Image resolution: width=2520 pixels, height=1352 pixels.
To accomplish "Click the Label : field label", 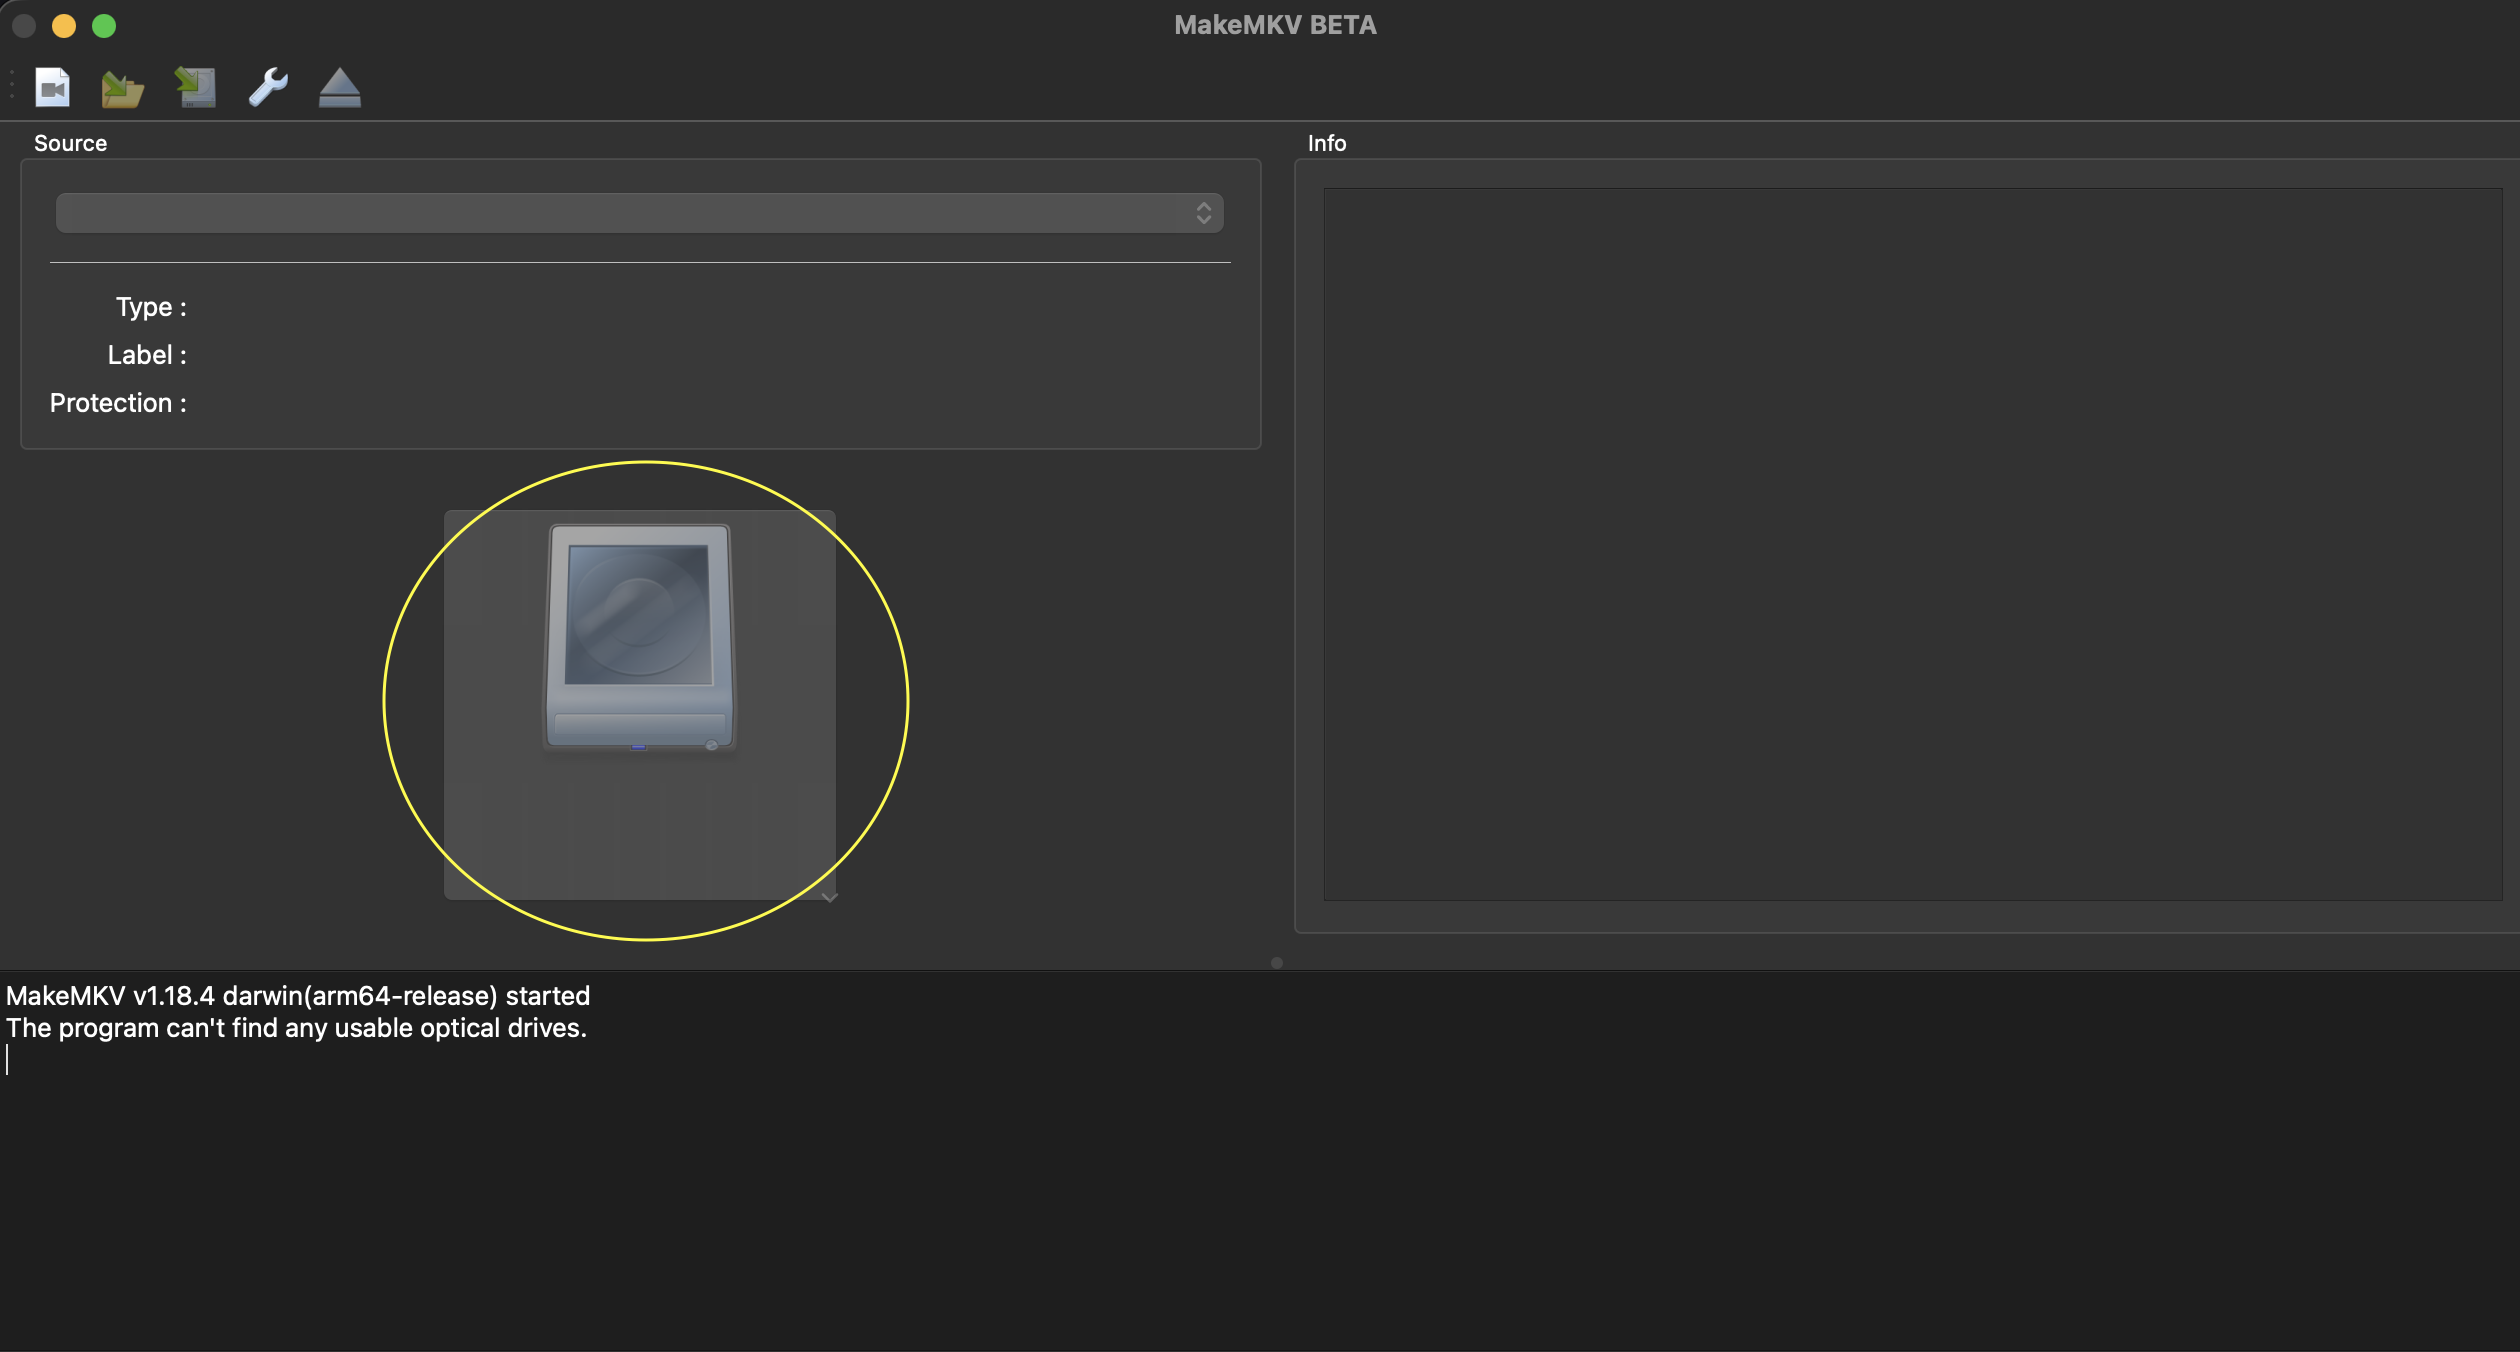I will coord(147,355).
